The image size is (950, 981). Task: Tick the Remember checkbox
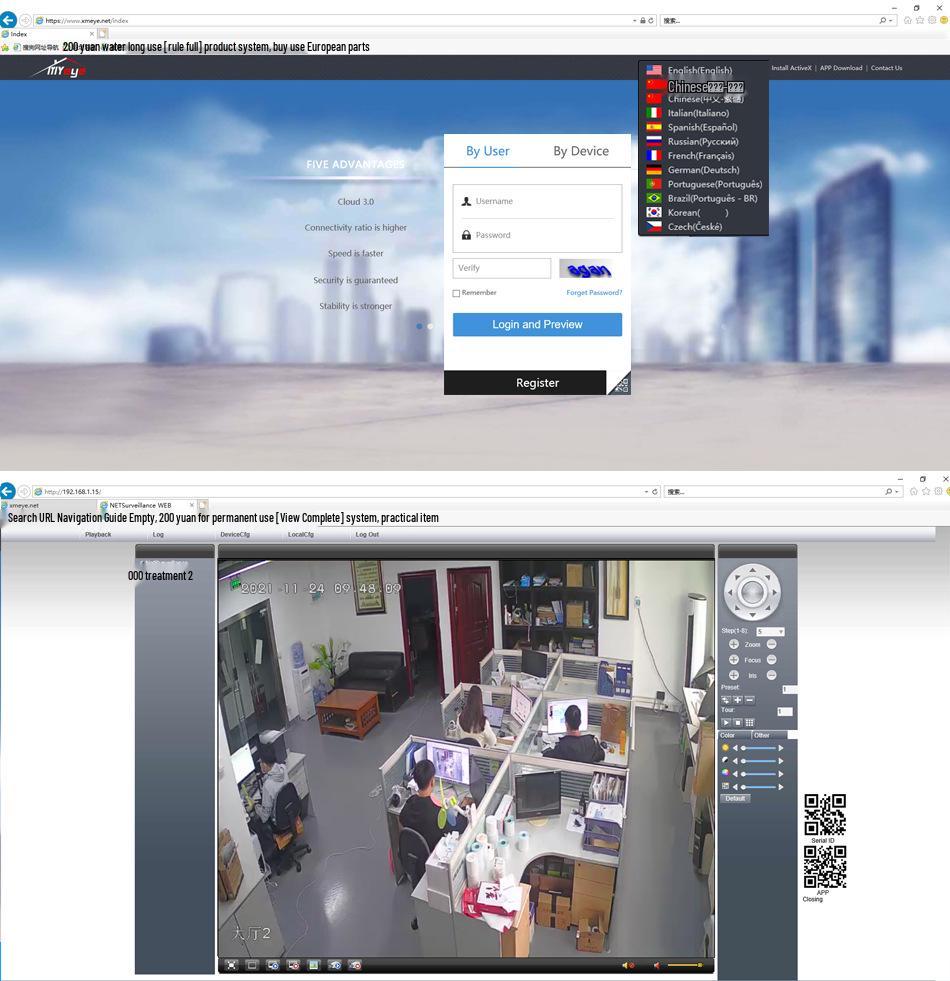(x=456, y=293)
